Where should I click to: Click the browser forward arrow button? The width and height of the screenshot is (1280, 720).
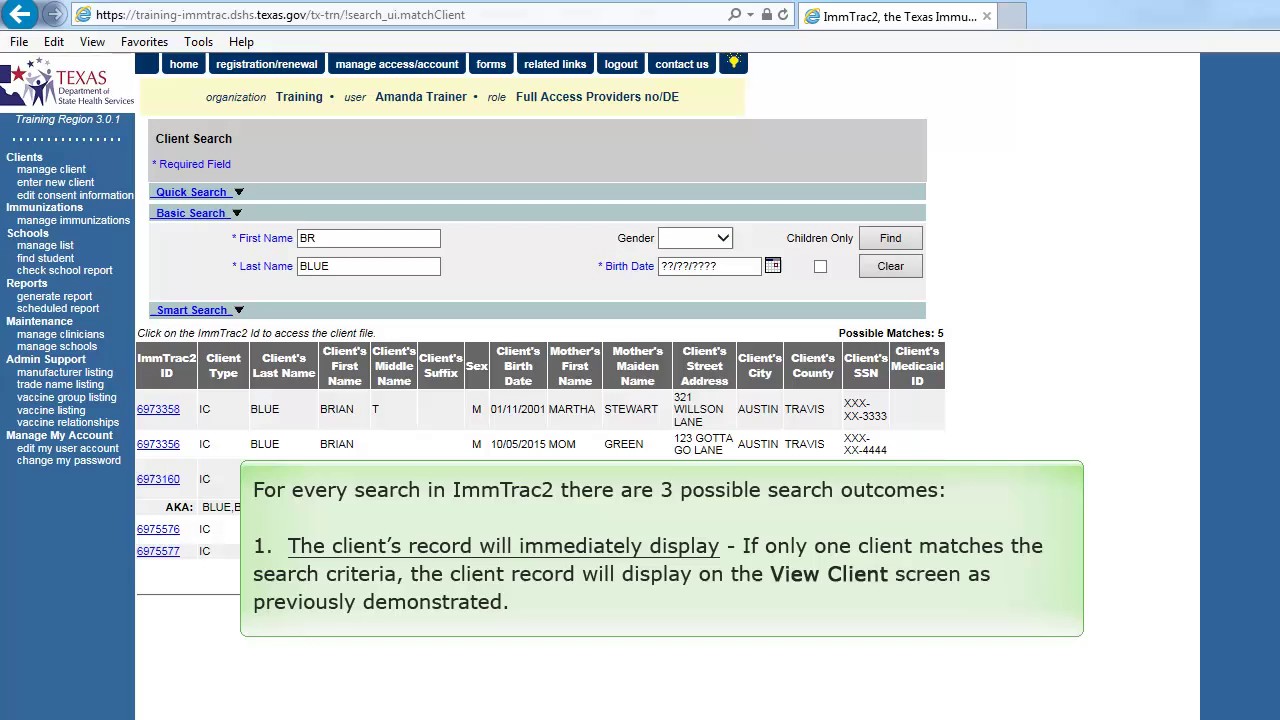(54, 14)
